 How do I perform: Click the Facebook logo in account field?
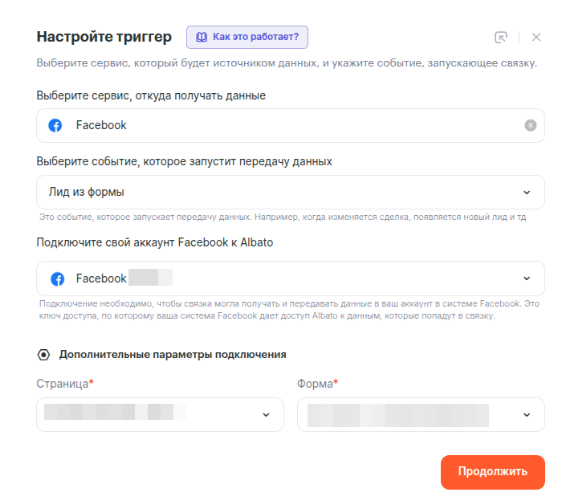coord(57,279)
